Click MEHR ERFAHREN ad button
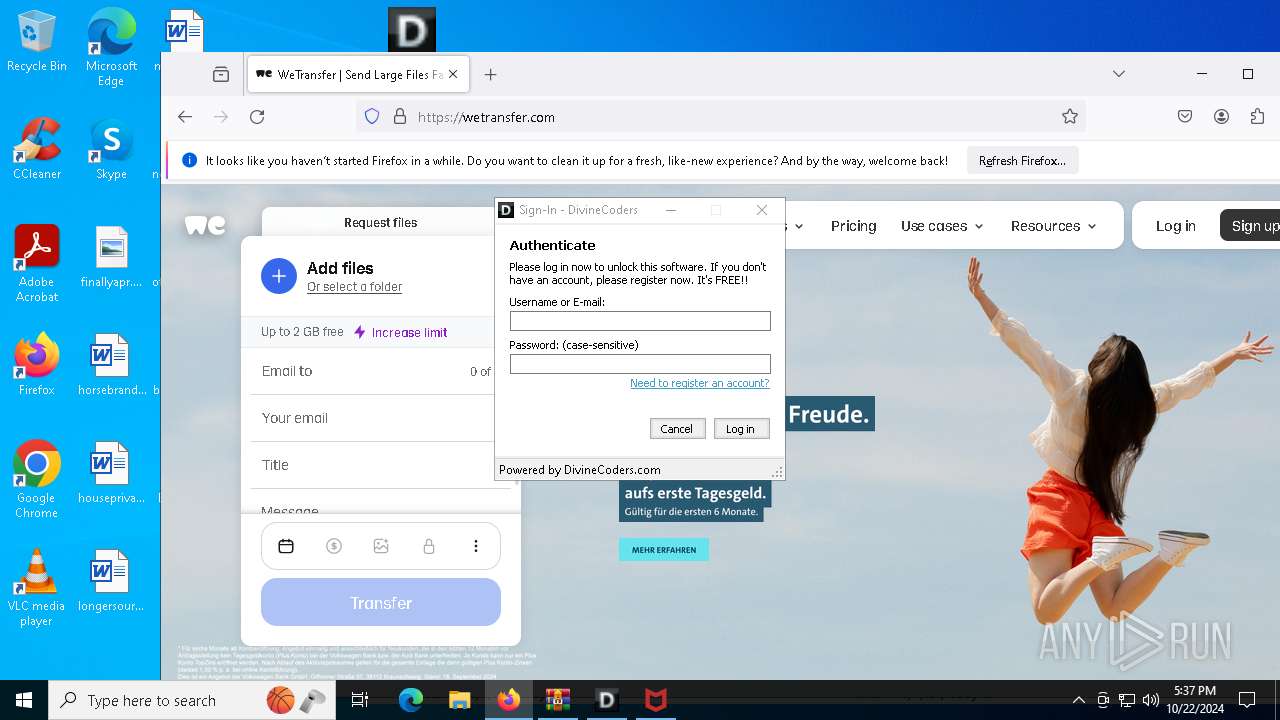The width and height of the screenshot is (1280, 720). click(x=664, y=549)
